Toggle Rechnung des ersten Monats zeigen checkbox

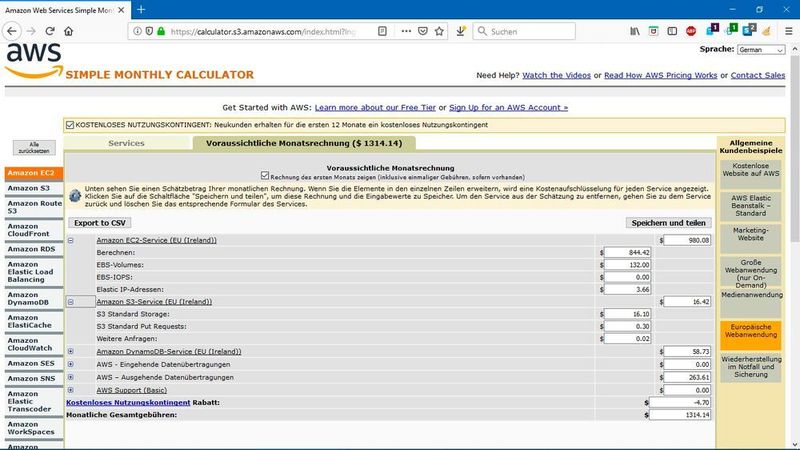(265, 176)
